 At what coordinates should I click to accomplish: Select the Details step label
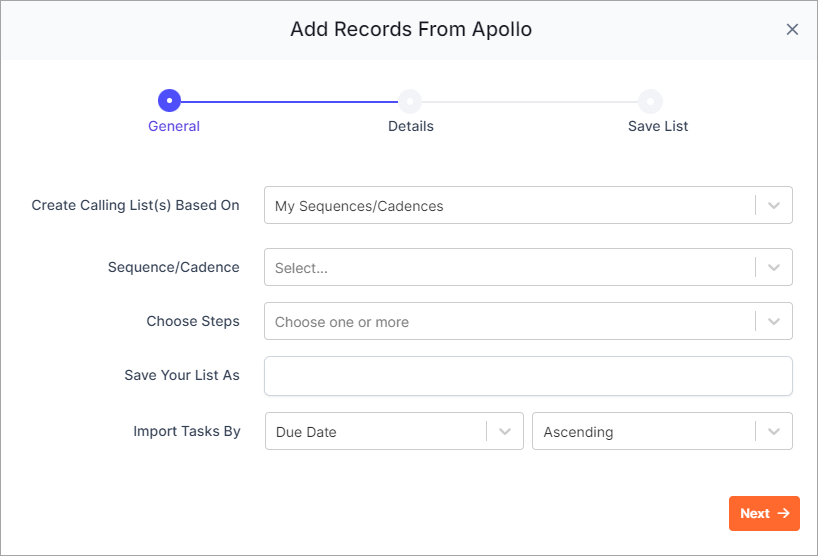pyautogui.click(x=411, y=126)
